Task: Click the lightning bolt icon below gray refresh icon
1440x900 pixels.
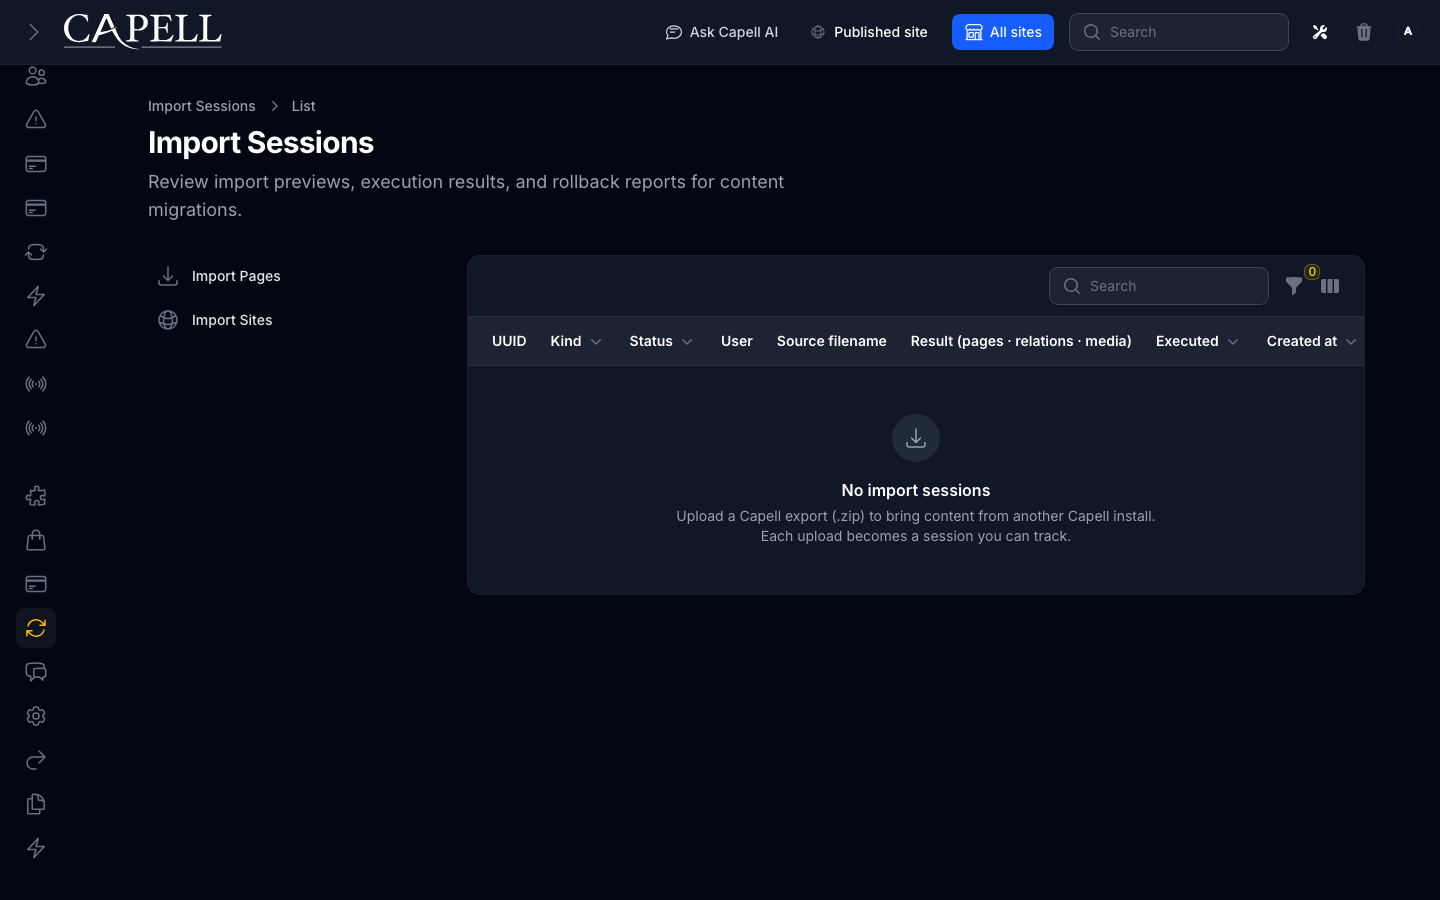Action: tap(36, 296)
